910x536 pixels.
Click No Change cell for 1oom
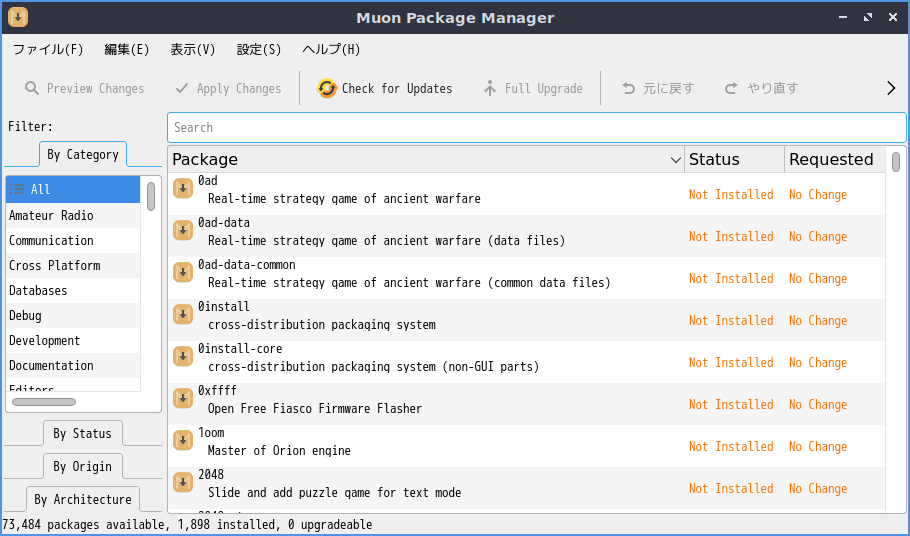click(x=818, y=447)
